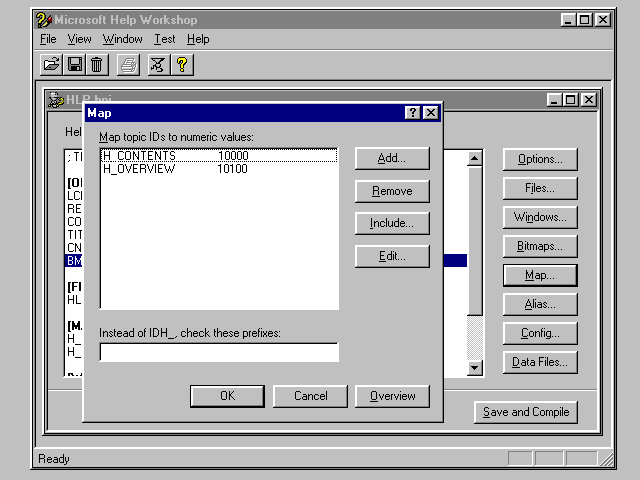Click the trash can toolbar icon
Screen dimensions: 640x480
click(x=96, y=65)
